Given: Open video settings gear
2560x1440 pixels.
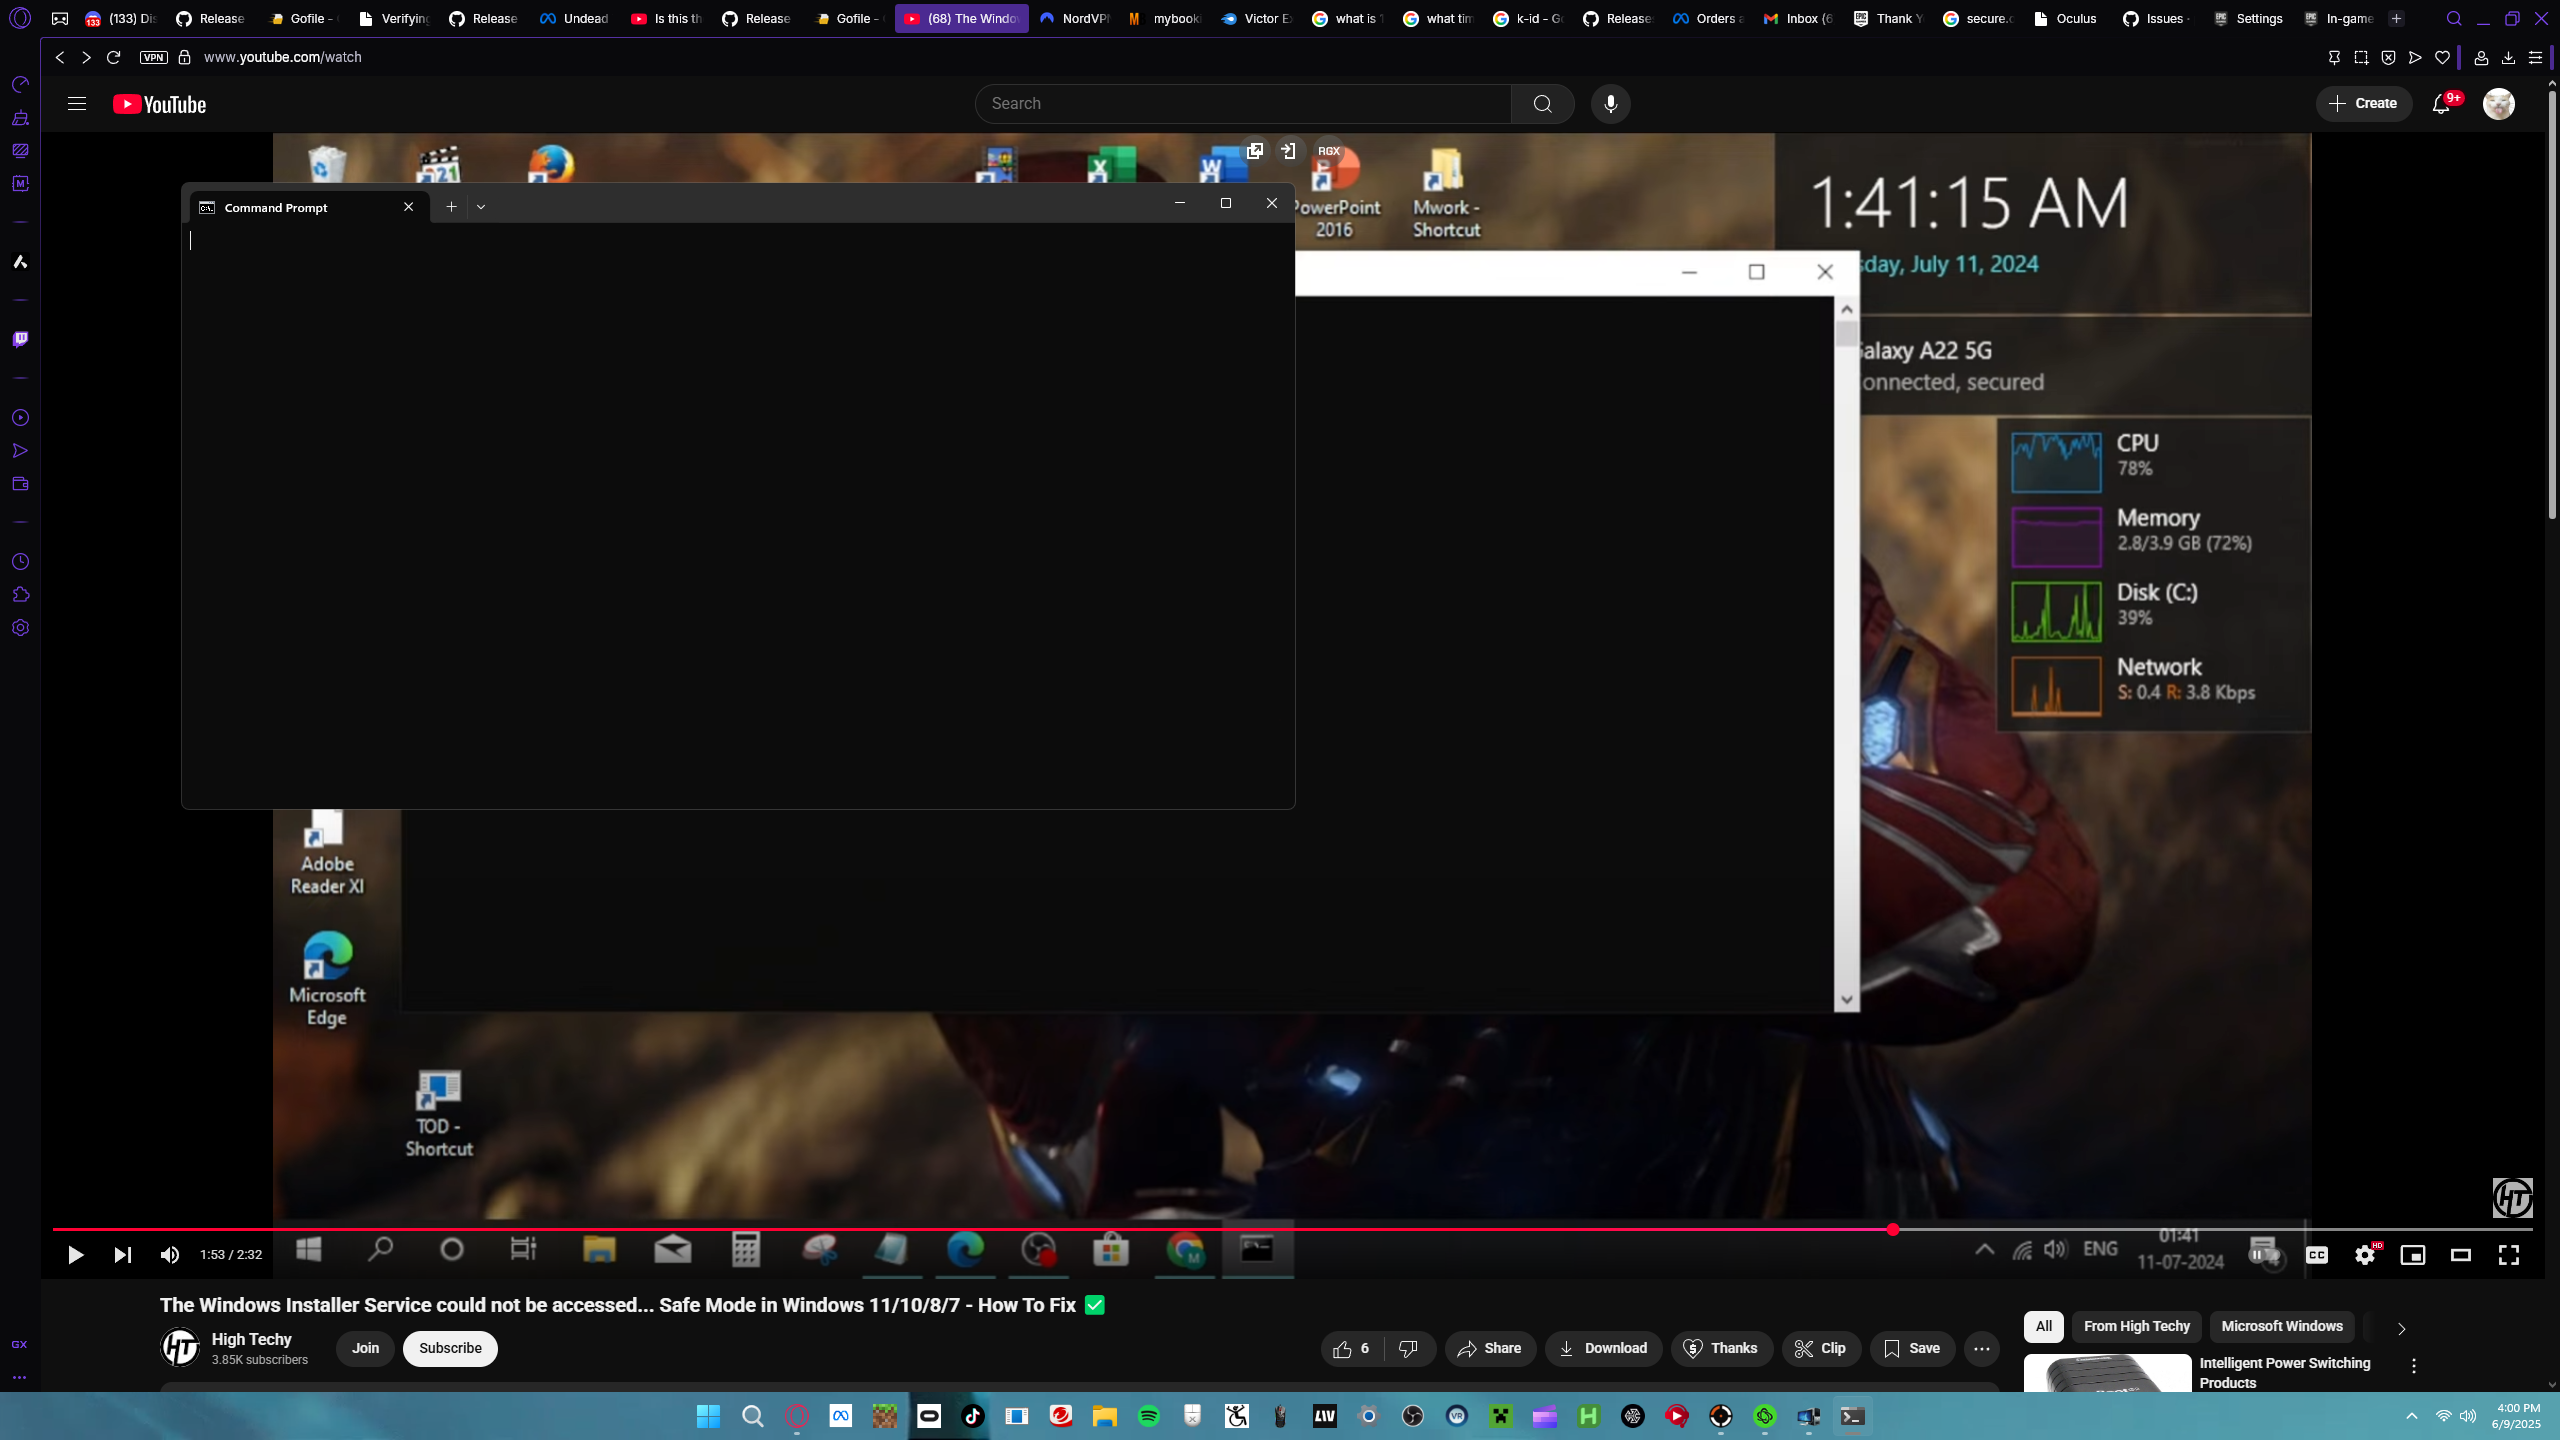Looking at the screenshot, I should click(2364, 1255).
